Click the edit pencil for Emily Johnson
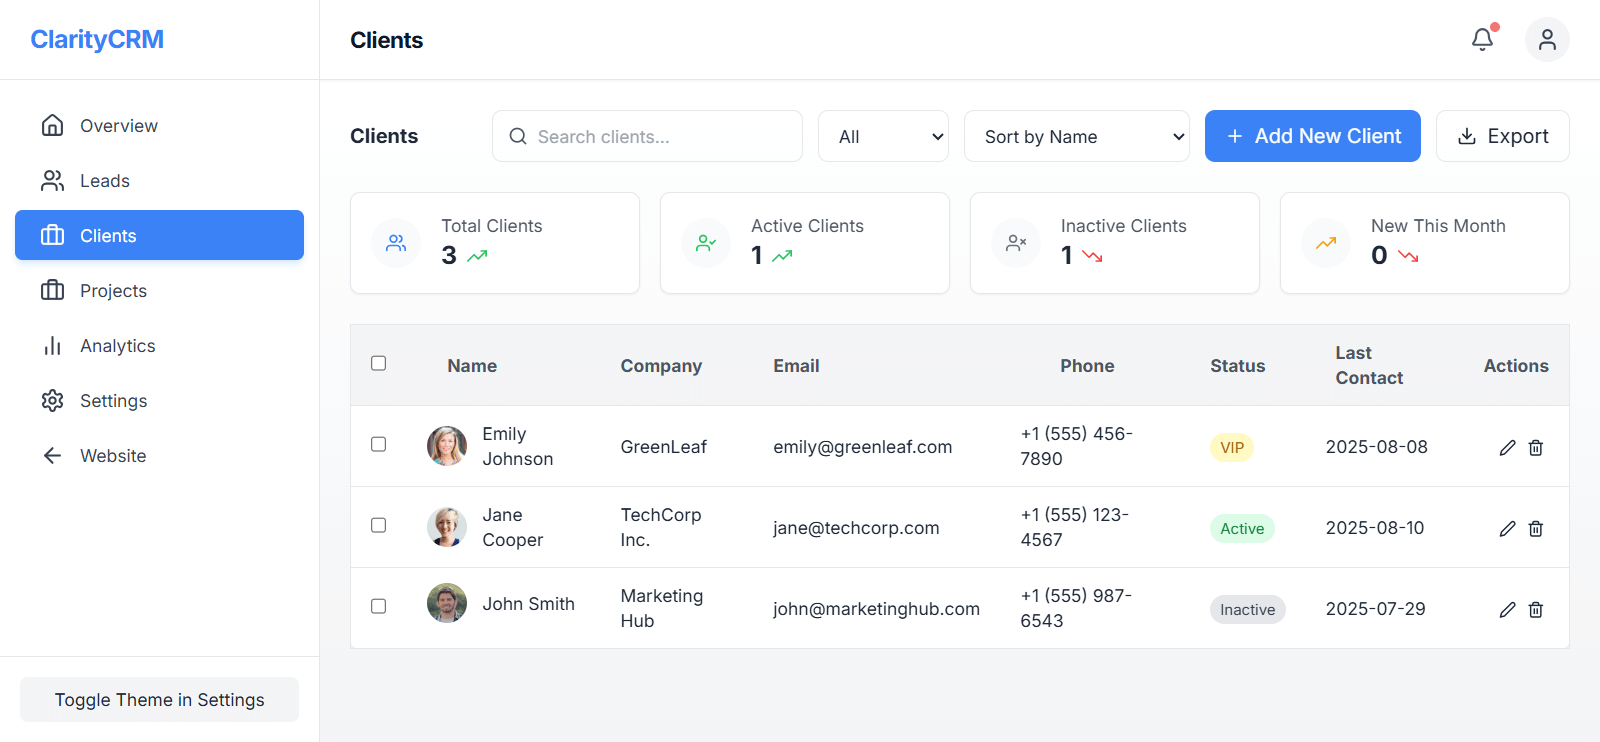1600x742 pixels. point(1507,448)
